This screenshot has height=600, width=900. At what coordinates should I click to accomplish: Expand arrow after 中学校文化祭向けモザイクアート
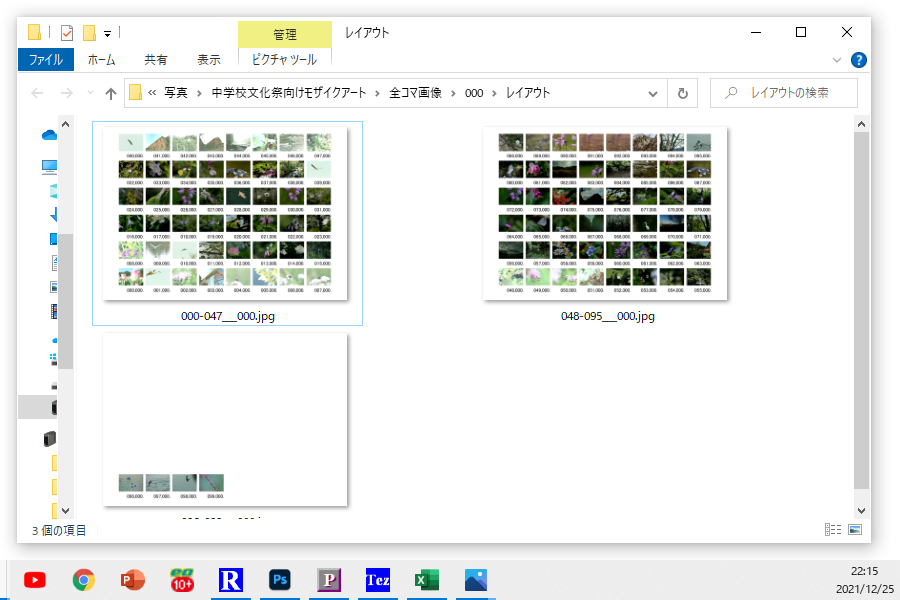pyautogui.click(x=377, y=94)
